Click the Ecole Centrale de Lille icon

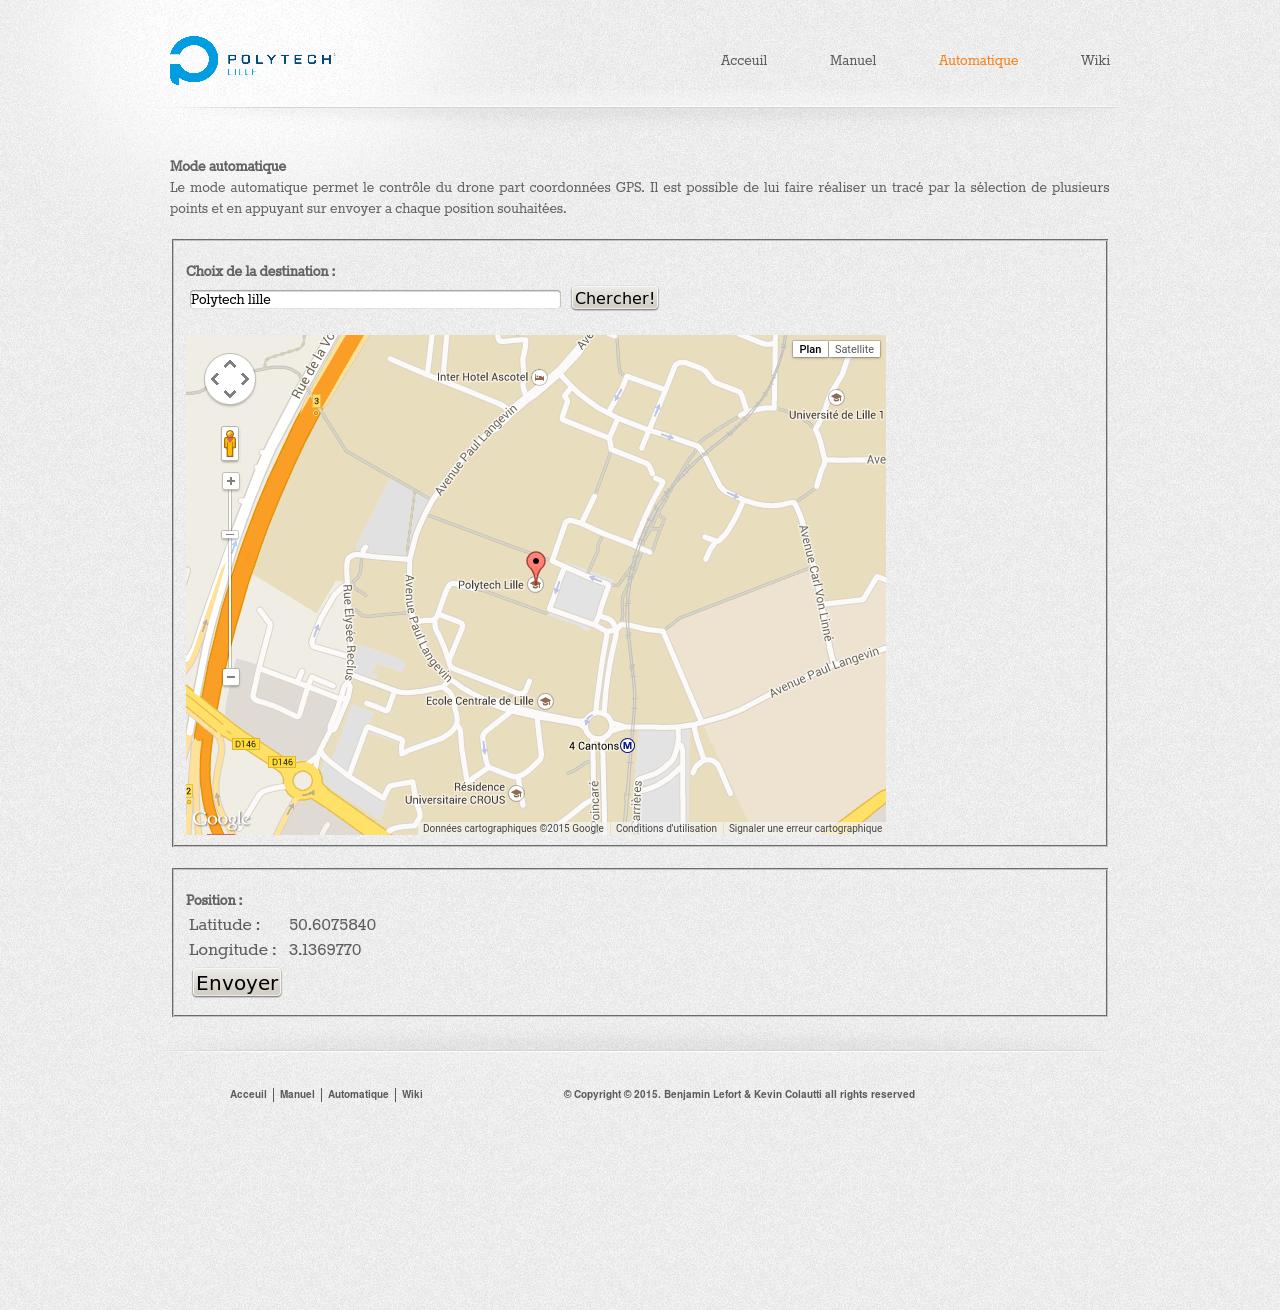pyautogui.click(x=545, y=701)
